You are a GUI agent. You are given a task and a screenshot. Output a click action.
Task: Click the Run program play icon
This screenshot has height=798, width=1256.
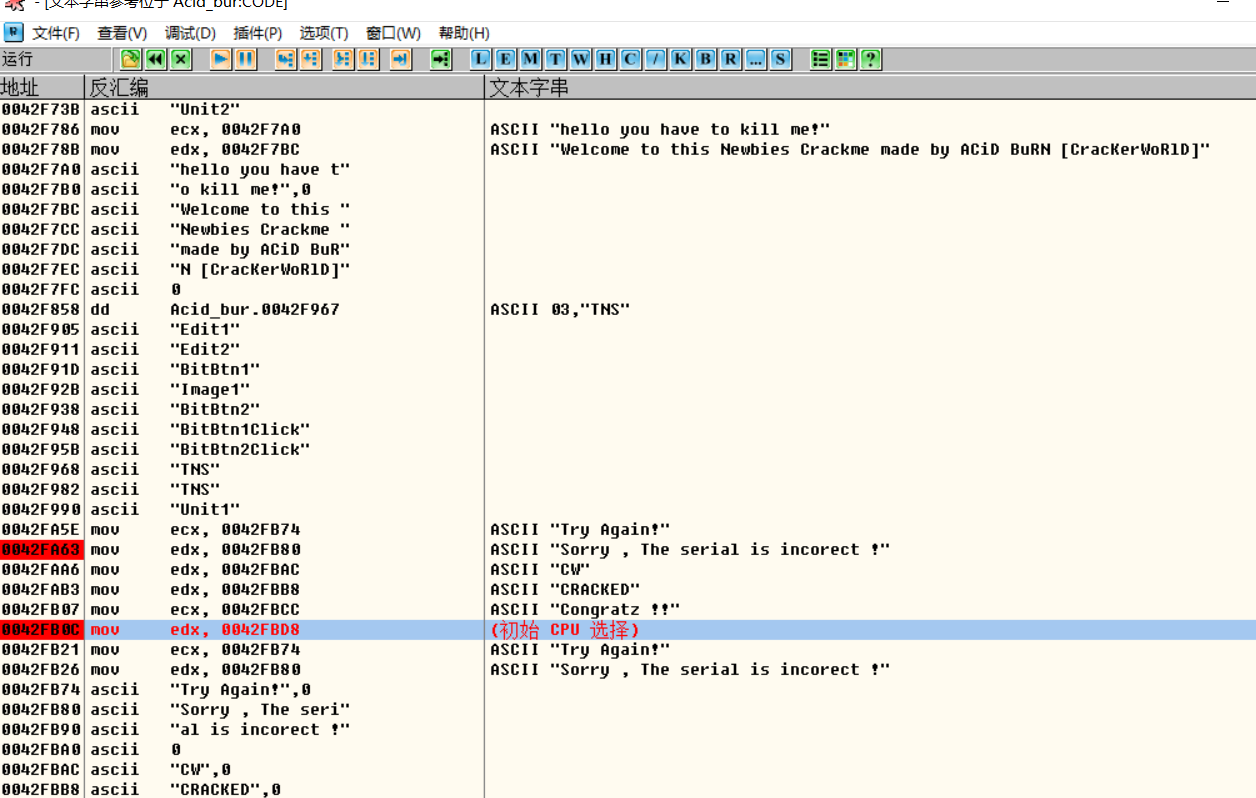pos(221,59)
